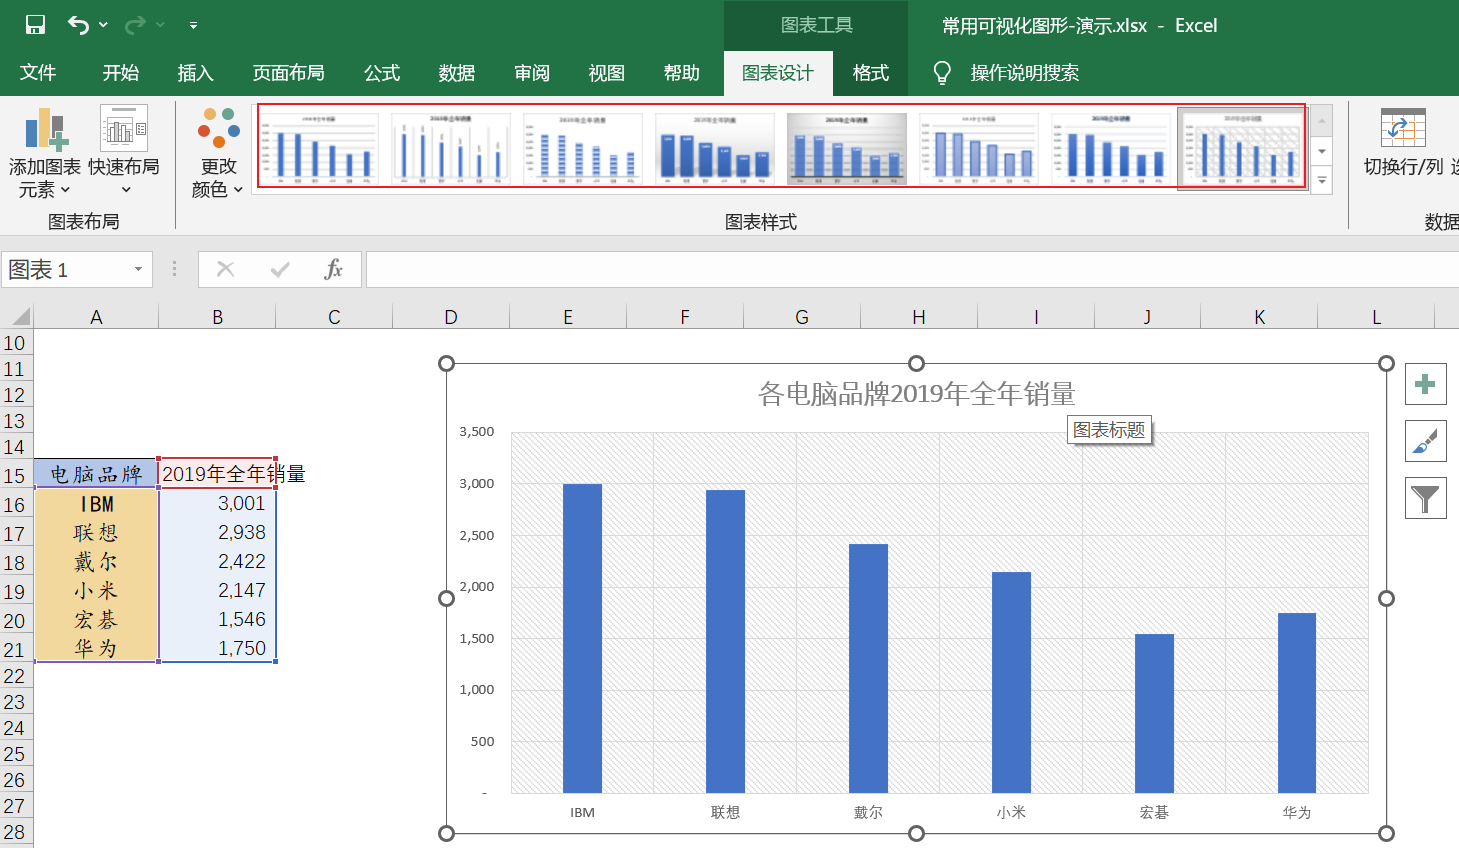Screen dimensions: 1459x848
Task: Select the cell with value 1,546
Action: point(217,620)
